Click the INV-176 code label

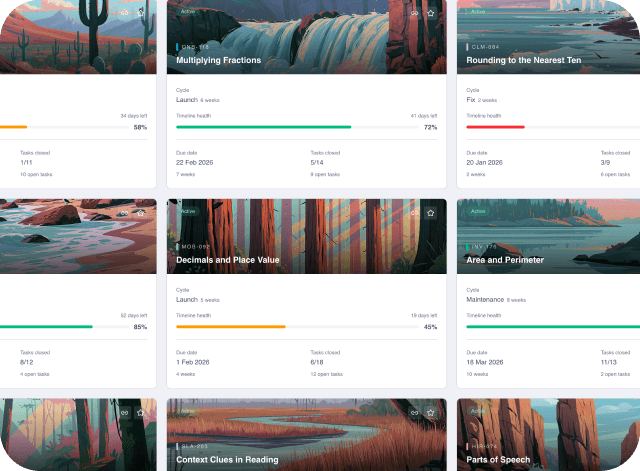pyautogui.click(x=484, y=247)
